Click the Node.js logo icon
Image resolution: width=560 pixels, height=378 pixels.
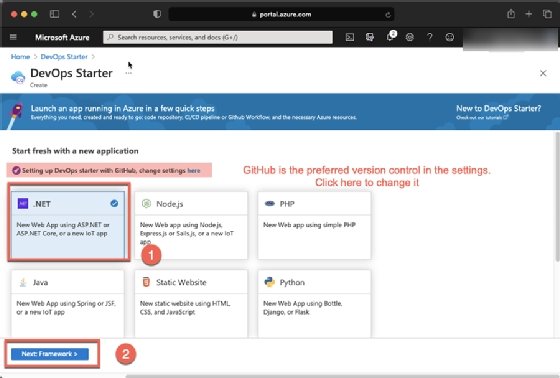pos(146,204)
